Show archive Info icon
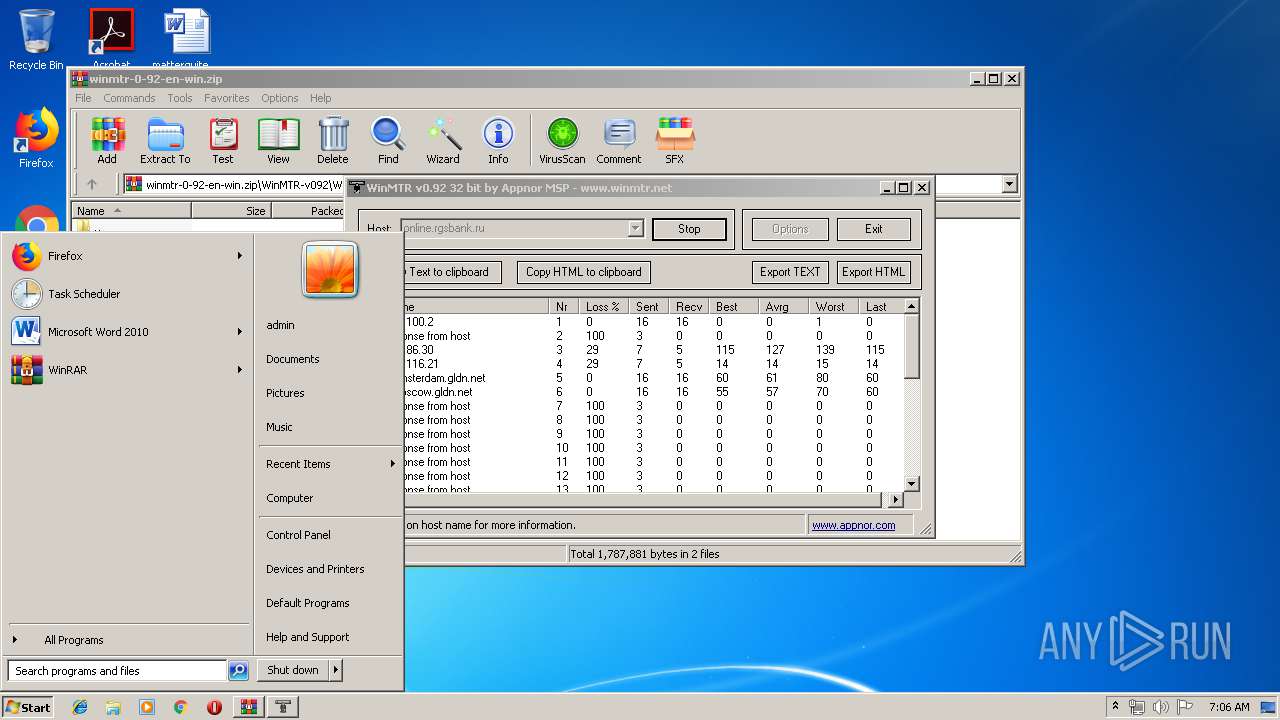The height and width of the screenshot is (720, 1280). click(498, 140)
